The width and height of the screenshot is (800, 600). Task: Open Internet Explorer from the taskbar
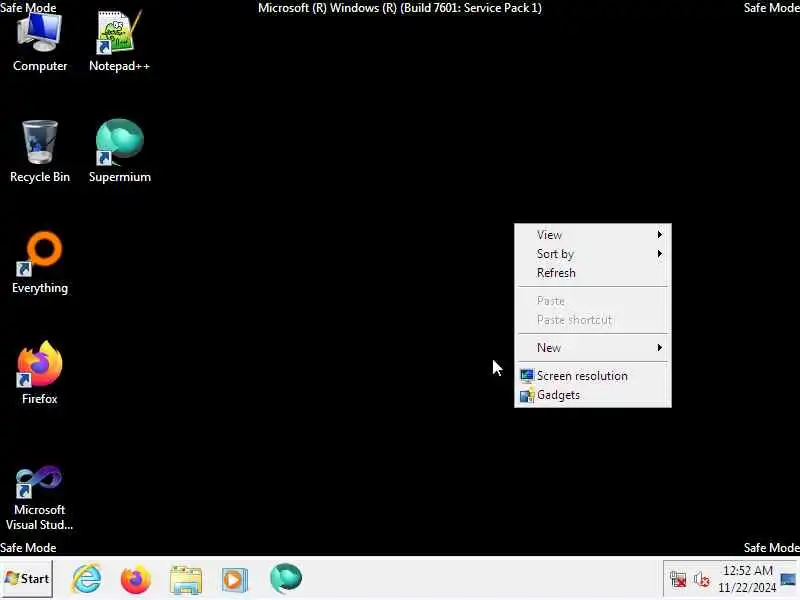tap(87, 579)
